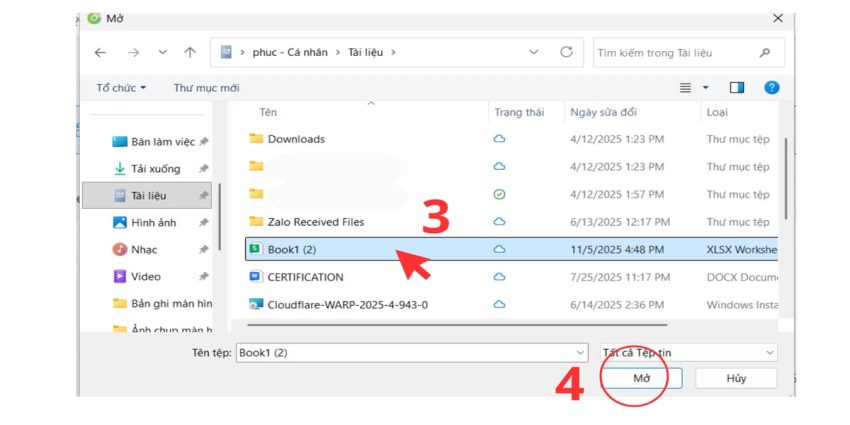Image resolution: width=850 pixels, height=425 pixels.
Task: Click the Nhạc music icon
Action: (119, 250)
